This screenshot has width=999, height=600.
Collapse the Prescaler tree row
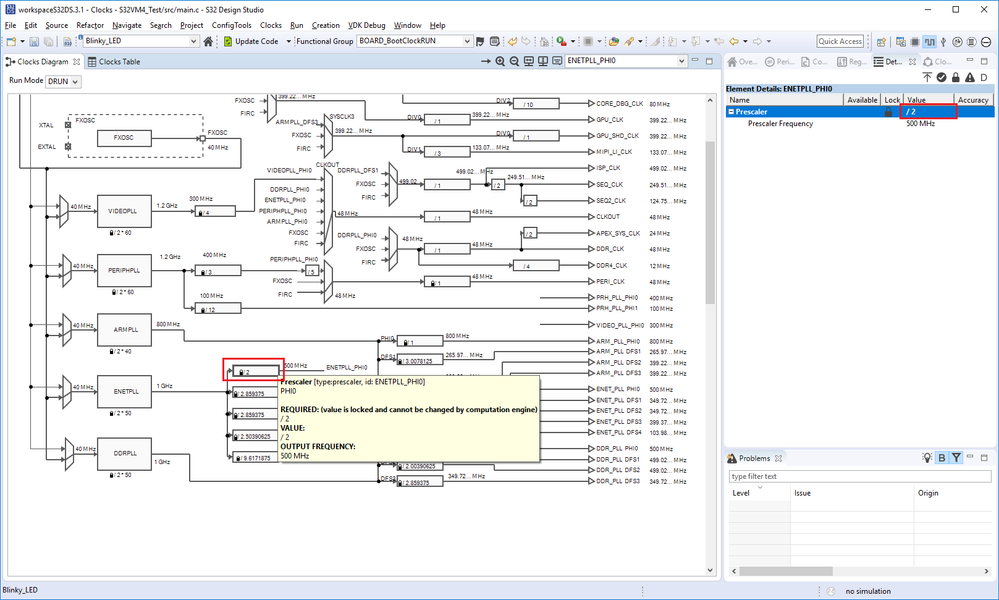(731, 111)
